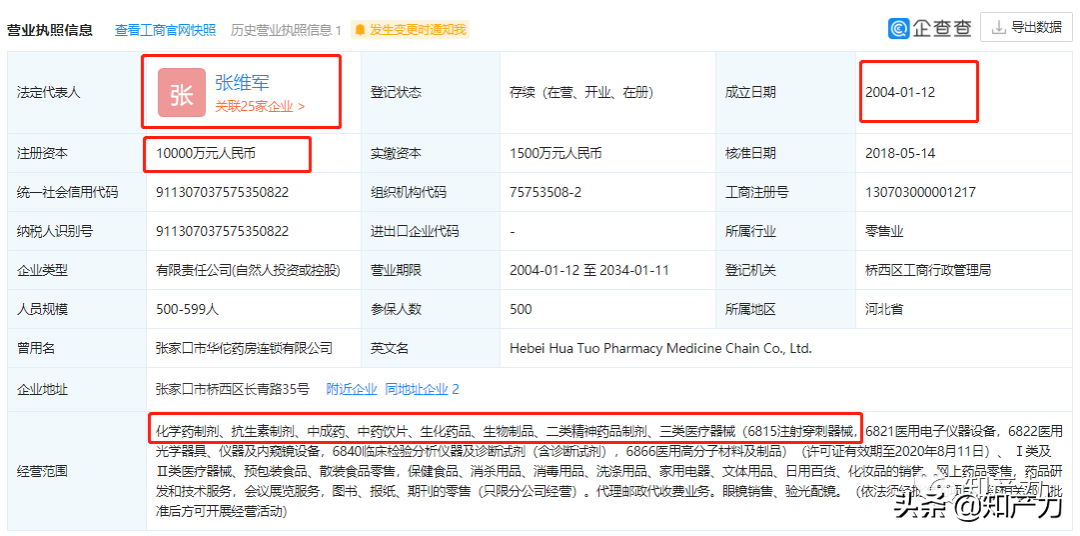Image resolution: width=1080 pixels, height=536 pixels.
Task: Select the 曾用名 label cell
Action: (x=76, y=349)
